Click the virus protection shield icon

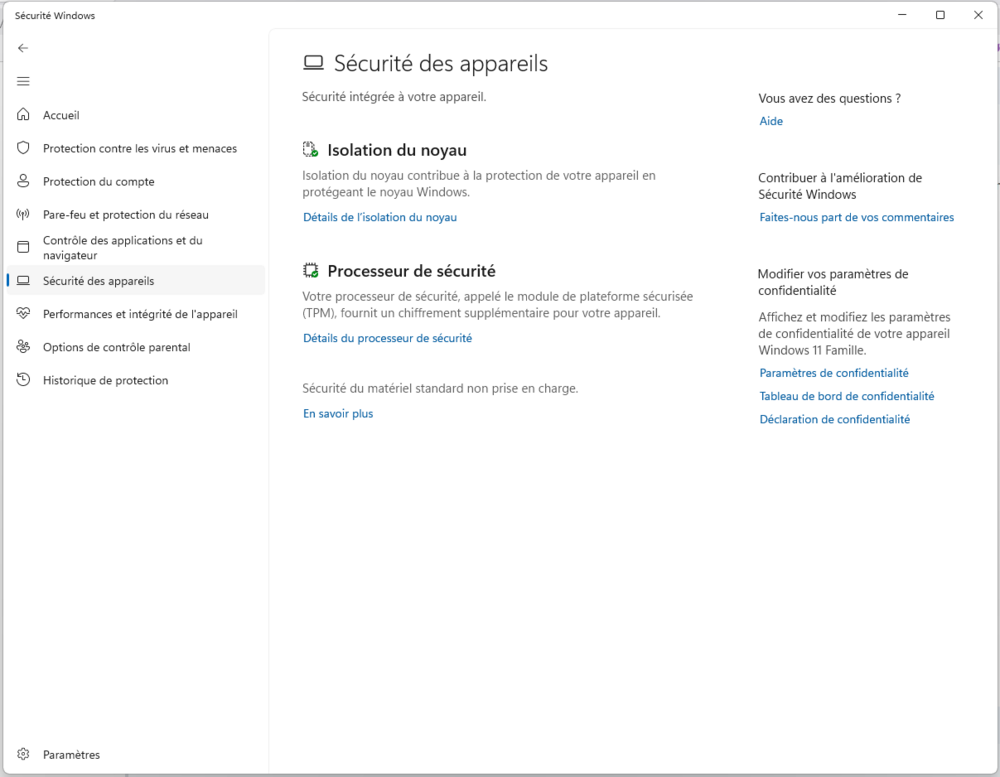[x=23, y=148]
